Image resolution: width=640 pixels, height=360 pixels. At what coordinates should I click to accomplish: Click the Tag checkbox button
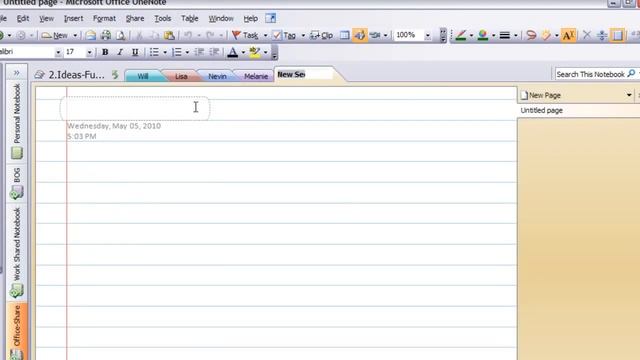(284, 36)
